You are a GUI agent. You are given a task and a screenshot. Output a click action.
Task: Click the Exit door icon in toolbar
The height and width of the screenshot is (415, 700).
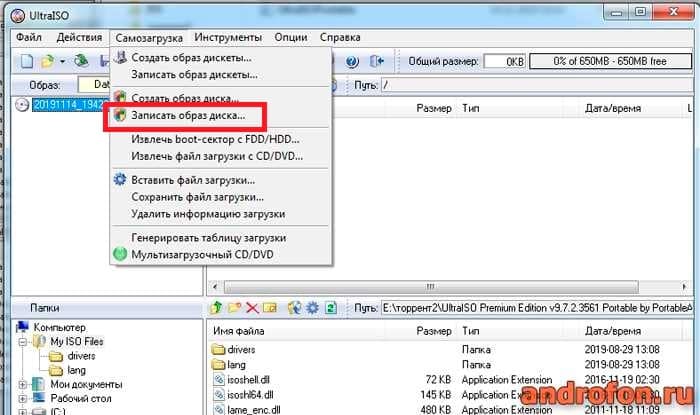376,61
